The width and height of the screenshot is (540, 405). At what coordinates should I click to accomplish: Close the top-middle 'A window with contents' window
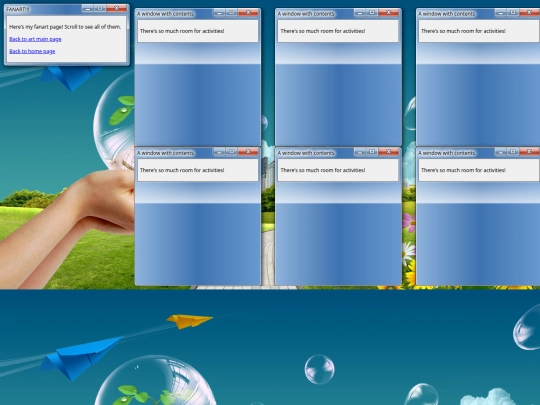coord(388,13)
